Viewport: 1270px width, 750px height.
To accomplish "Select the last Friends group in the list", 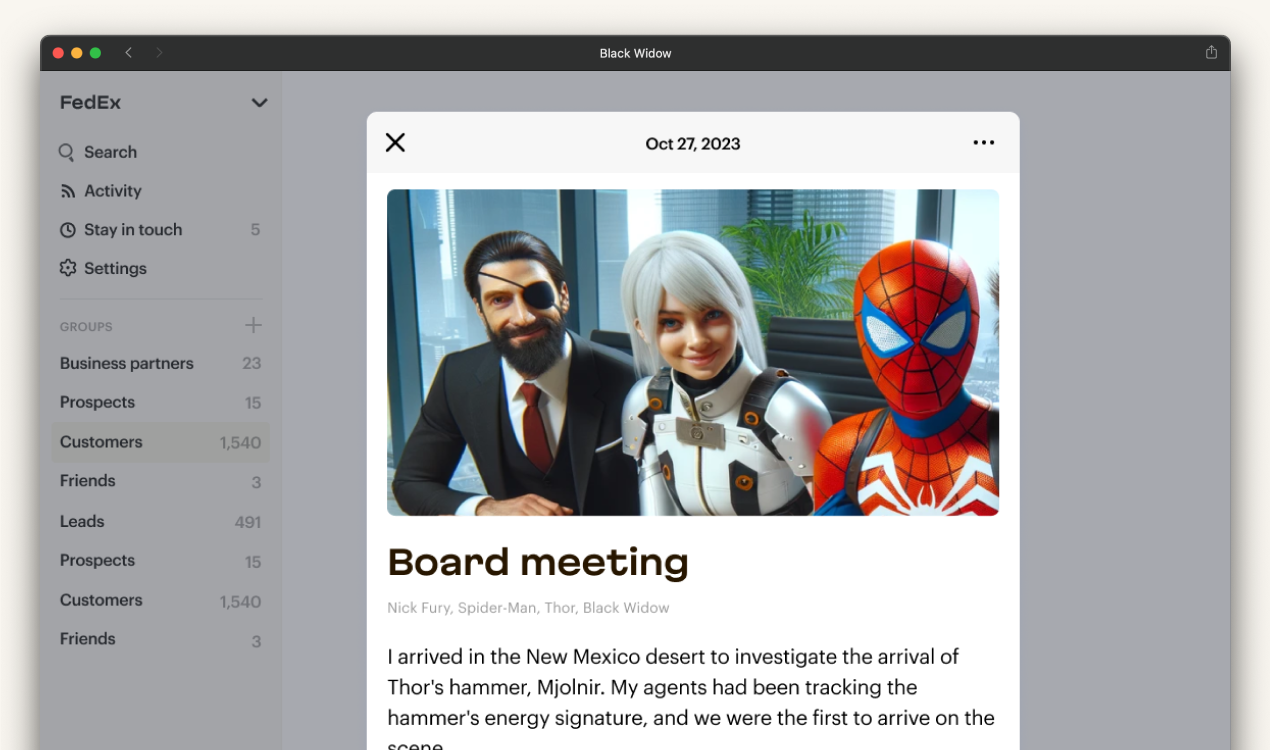I will pyautogui.click(x=160, y=639).
